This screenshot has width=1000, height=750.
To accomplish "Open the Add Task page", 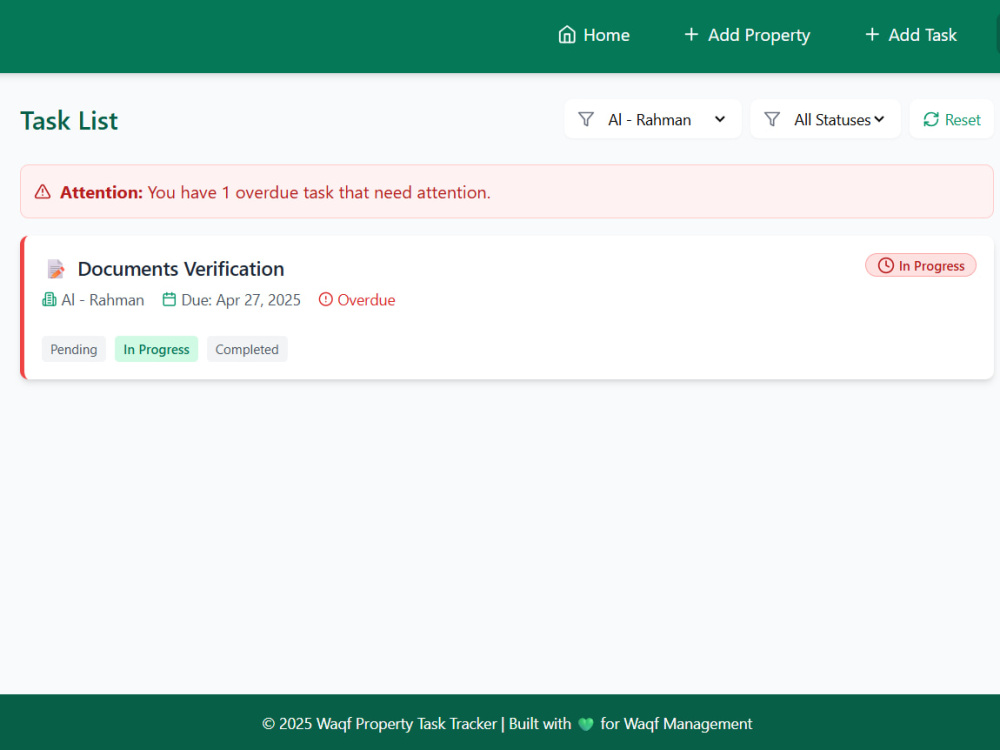I will [911, 35].
